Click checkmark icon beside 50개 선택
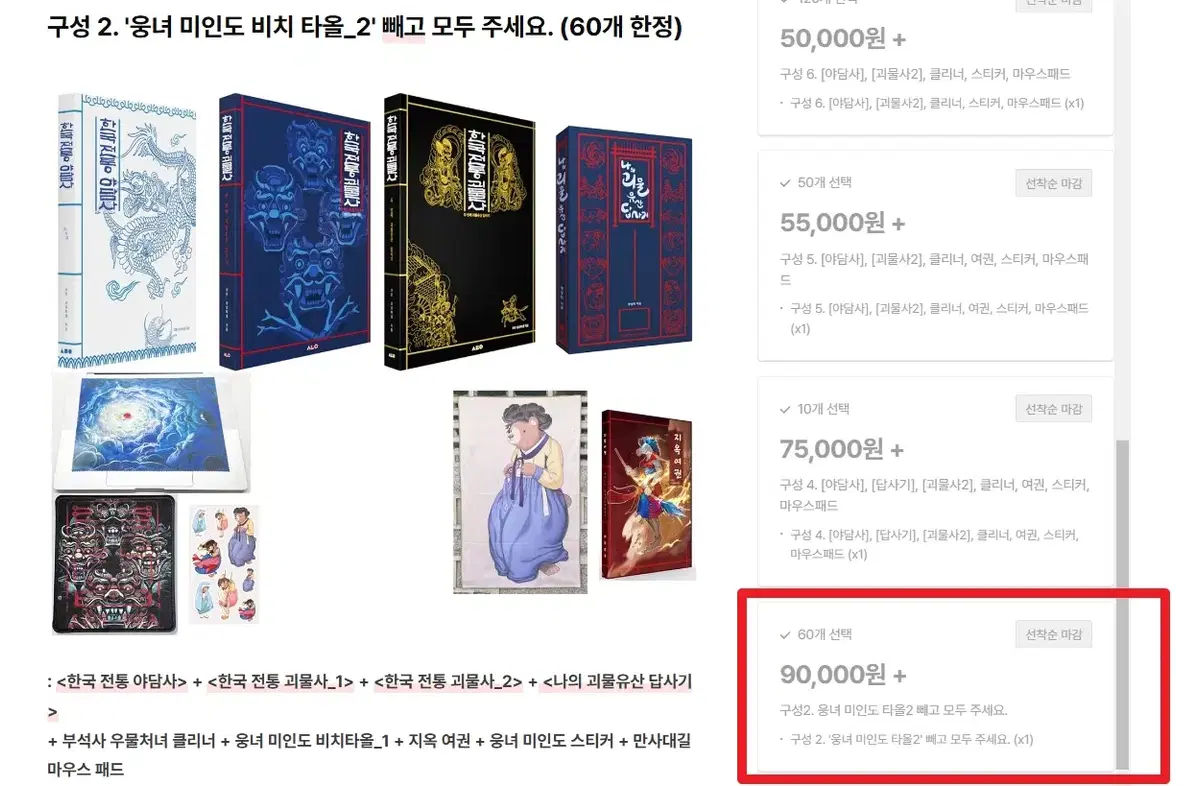1199x786 pixels. (785, 184)
